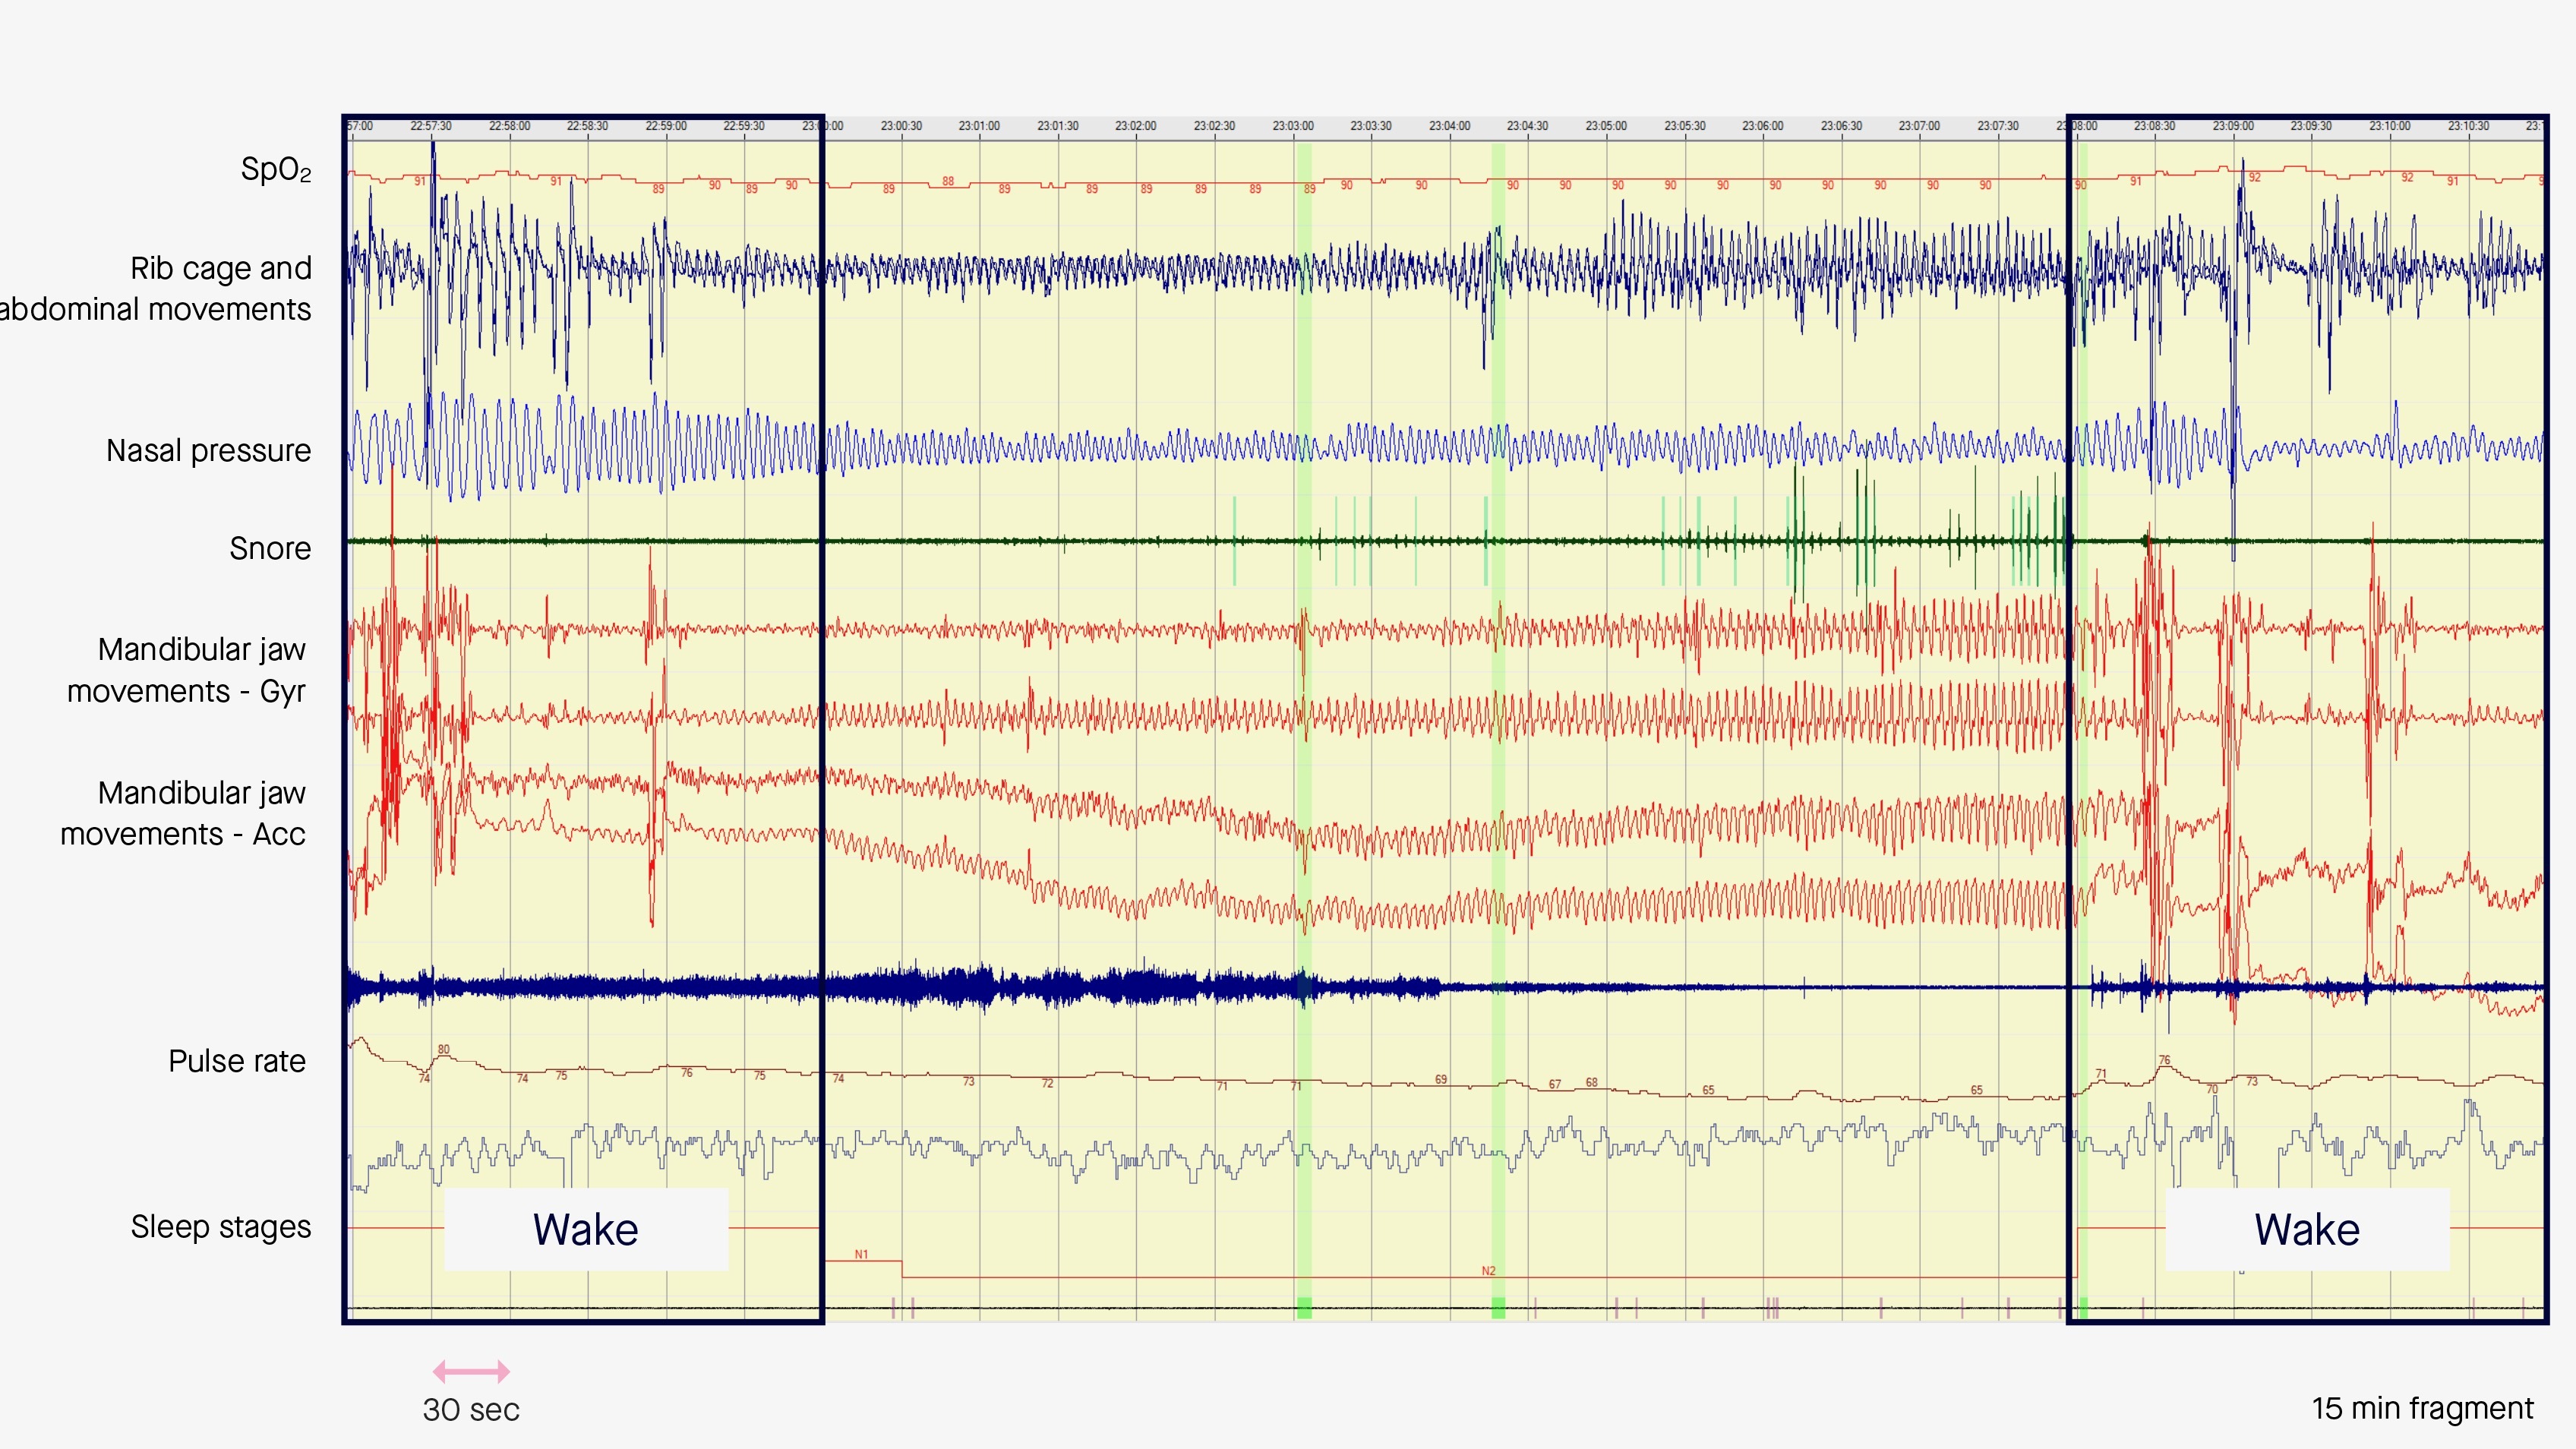Click the 22:58:00 time tick label
Image resolution: width=2576 pixels, height=1449 pixels.
pos(509,126)
